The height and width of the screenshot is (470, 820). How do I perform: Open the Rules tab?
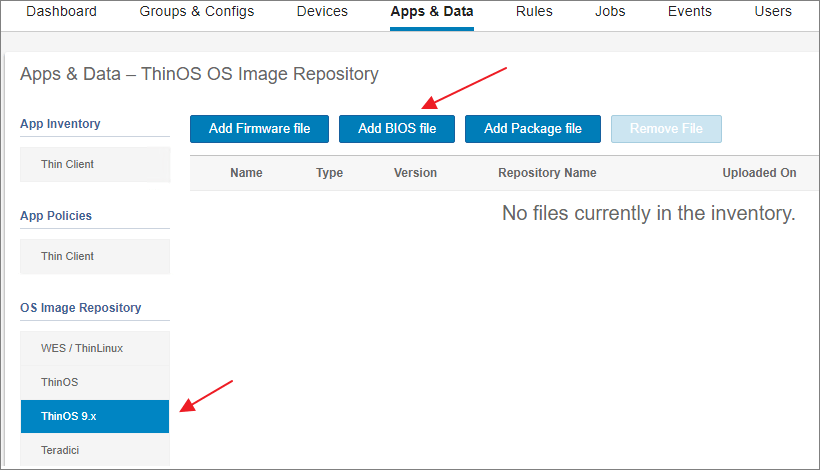pyautogui.click(x=535, y=12)
